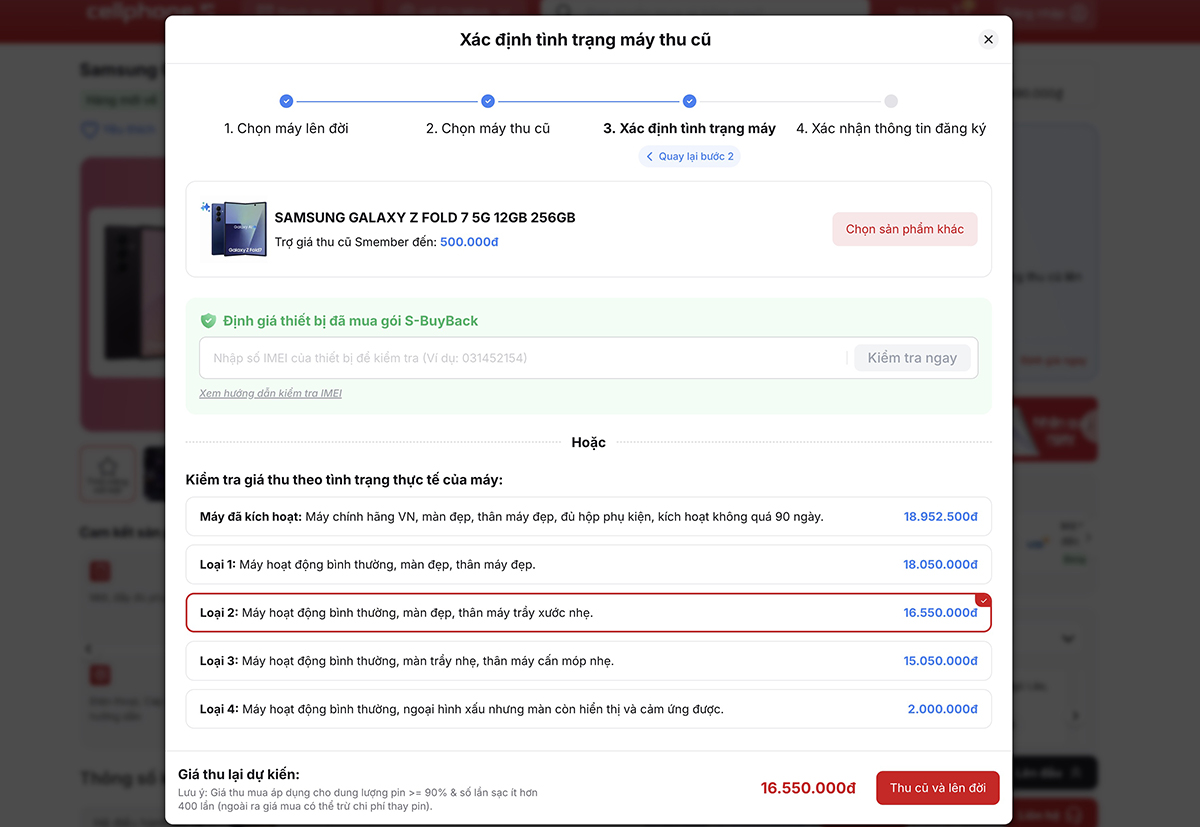Choose 'Loại 3' condition option
The image size is (1200, 827).
pyautogui.click(x=588, y=661)
